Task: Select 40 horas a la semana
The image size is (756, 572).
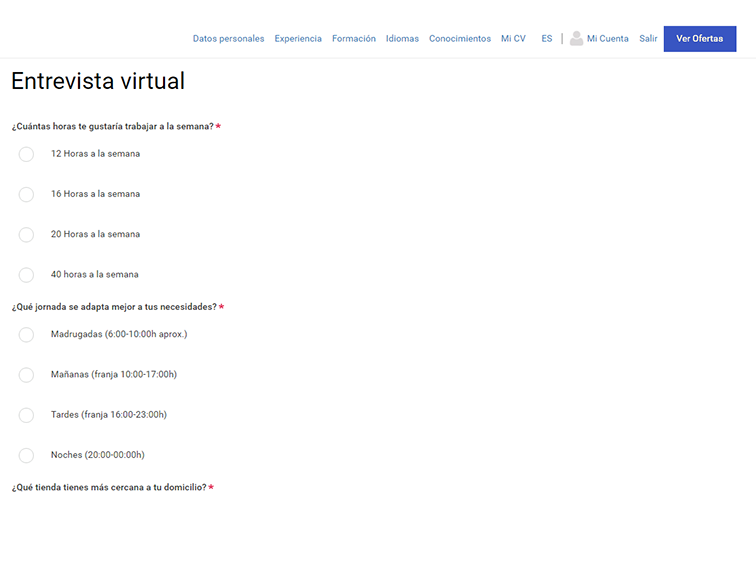Action: 26,275
